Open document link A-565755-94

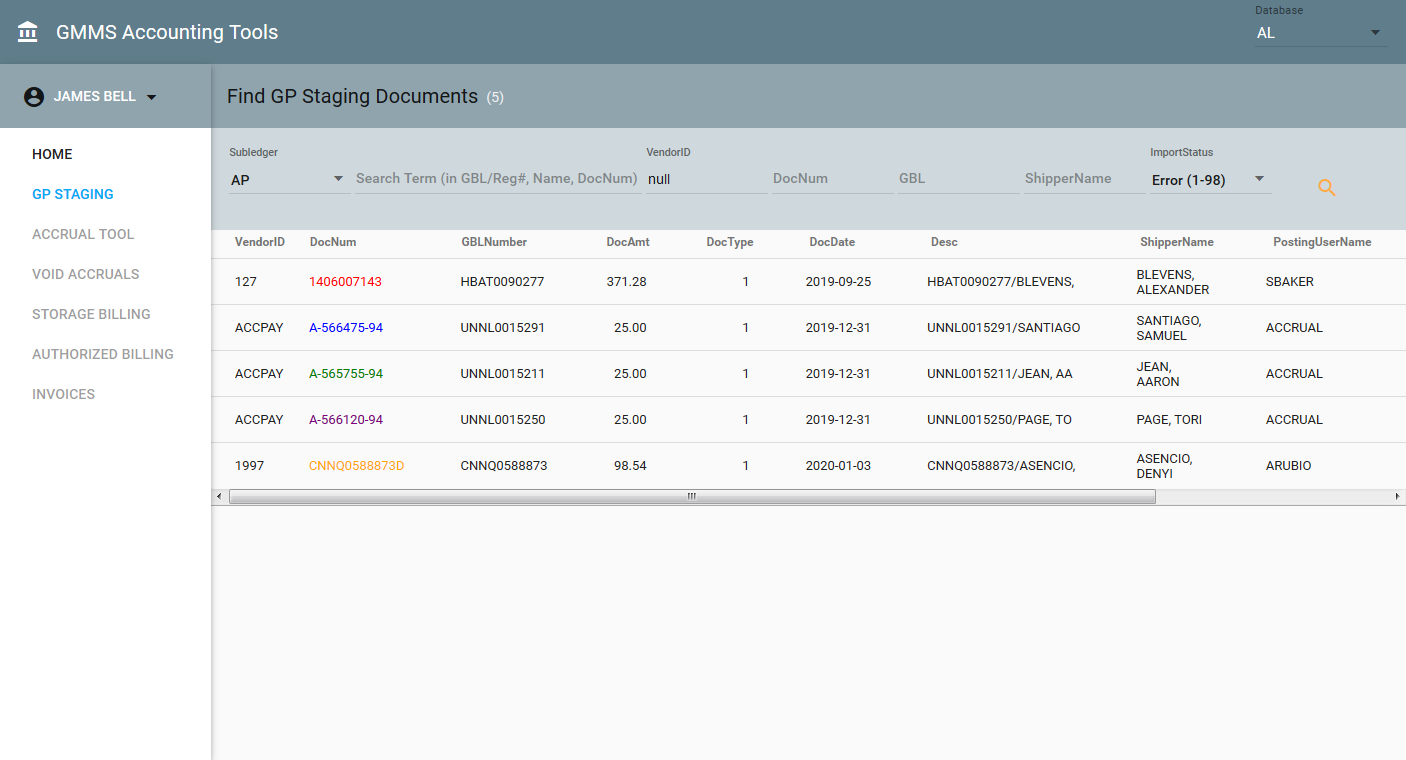pyautogui.click(x=346, y=374)
